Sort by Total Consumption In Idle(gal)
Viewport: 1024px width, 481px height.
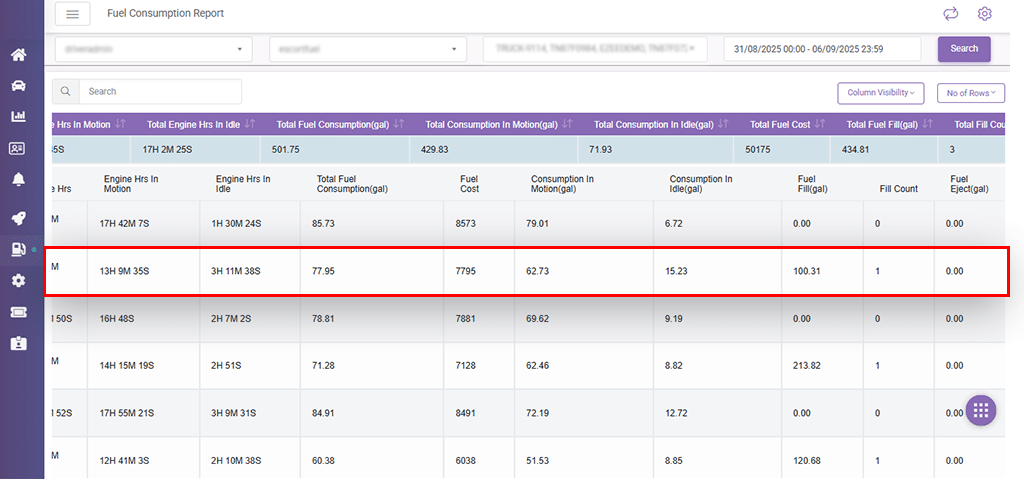pyautogui.click(x=723, y=123)
